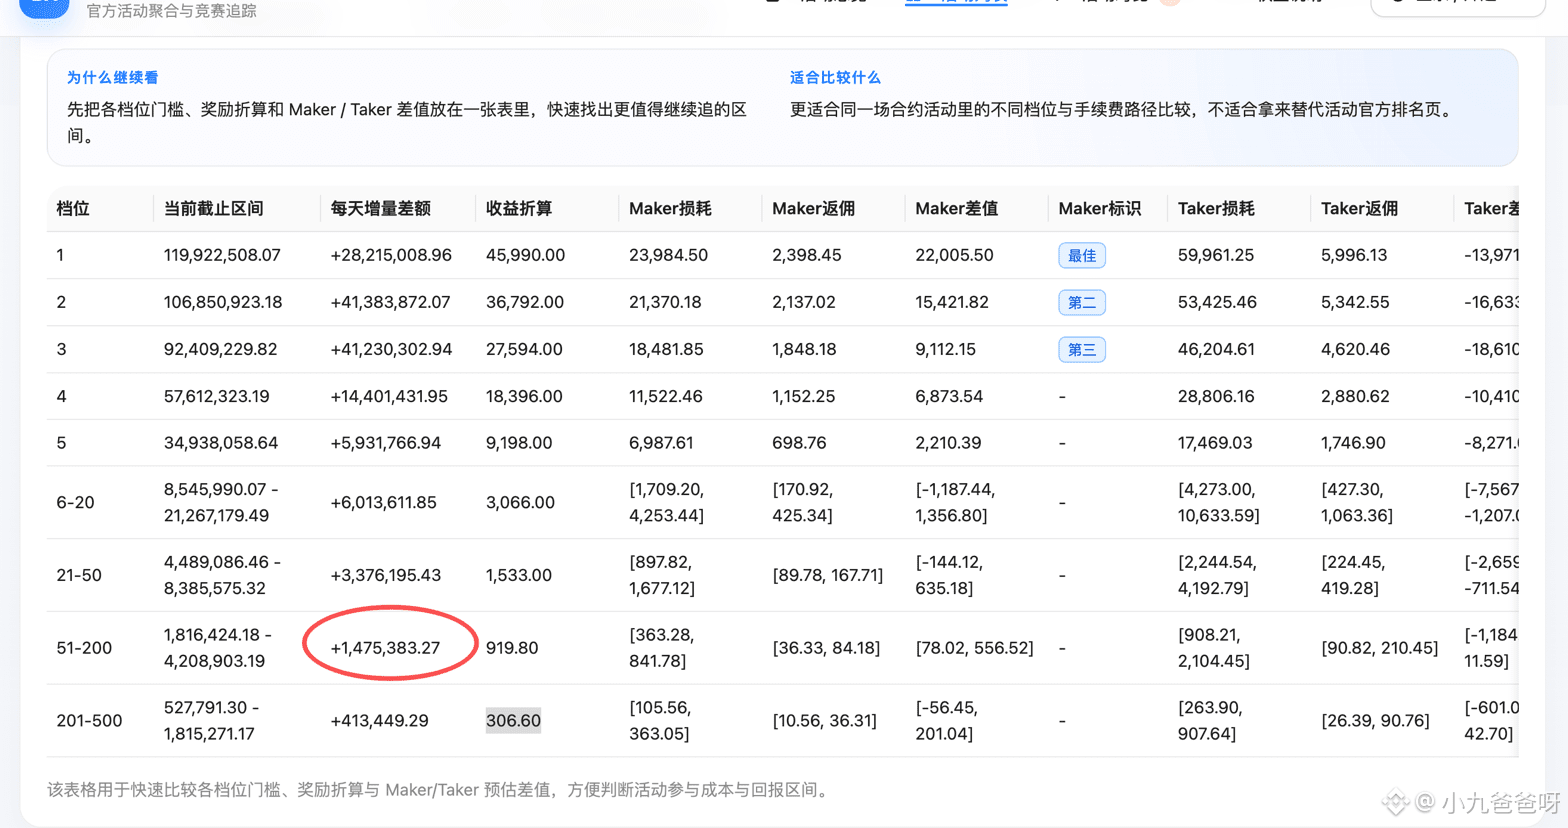The height and width of the screenshot is (828, 1568).
Task: Select the 档位 6-20 row label
Action: coord(75,502)
